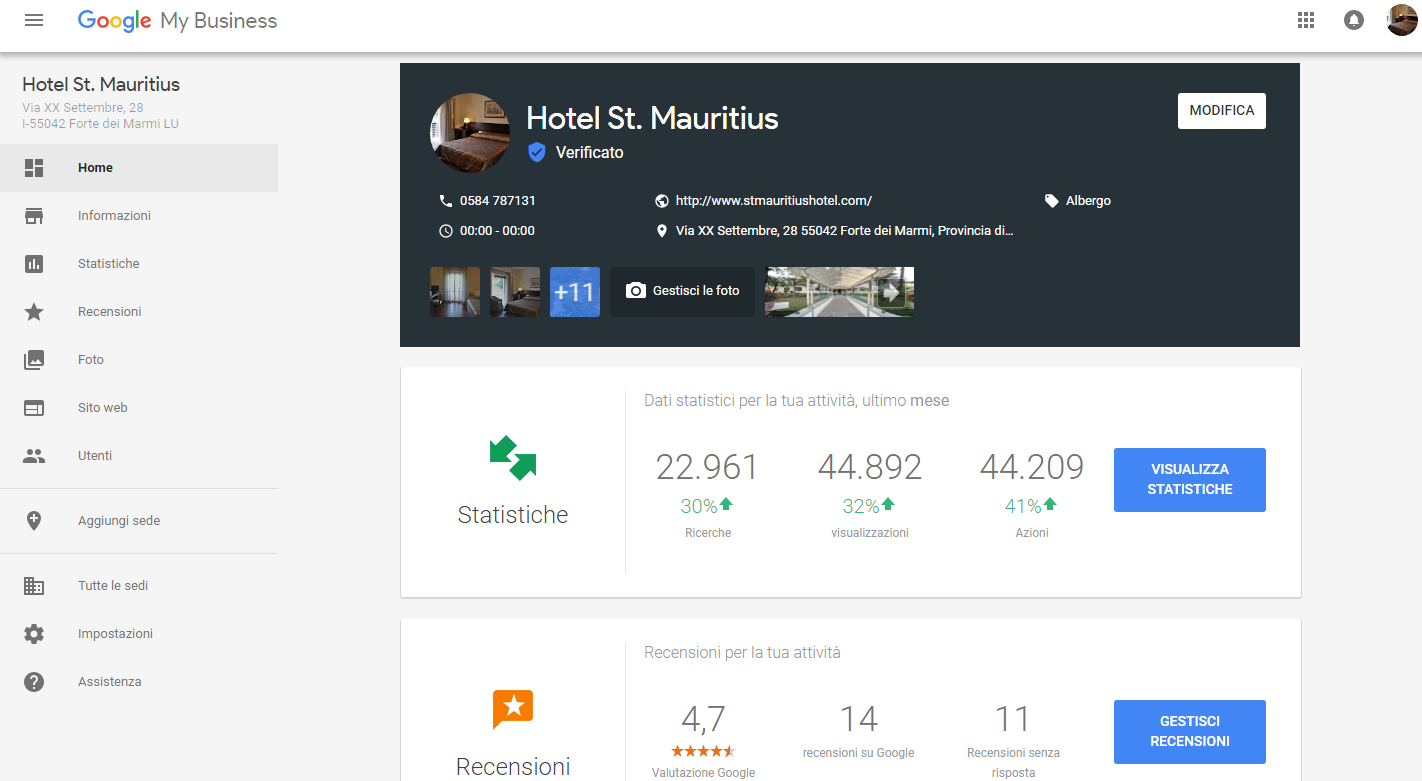Open the second hotel room photo thumbnail
Screen dimensions: 1422x781
click(515, 292)
